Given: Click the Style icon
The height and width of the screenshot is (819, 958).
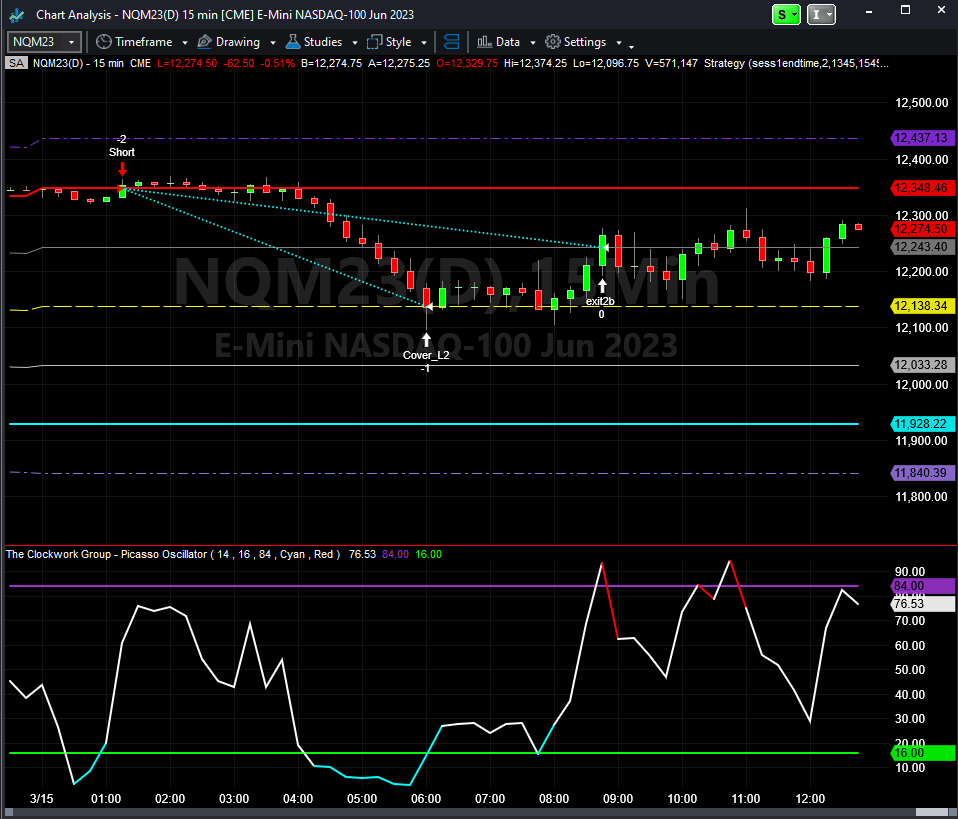Looking at the screenshot, I should [374, 42].
